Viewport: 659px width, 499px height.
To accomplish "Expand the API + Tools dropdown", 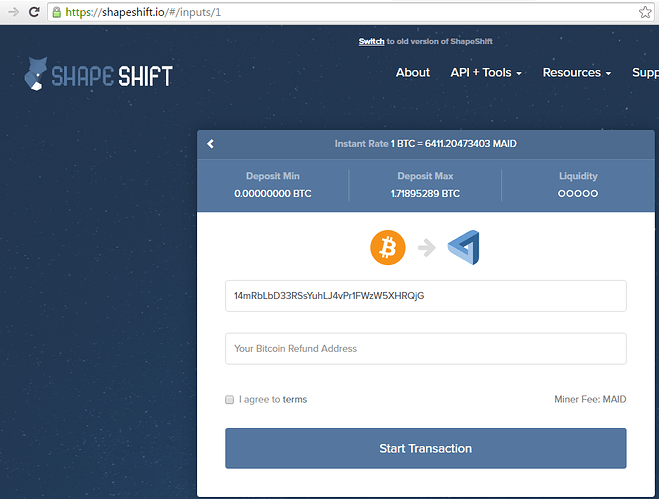I will pyautogui.click(x=486, y=73).
